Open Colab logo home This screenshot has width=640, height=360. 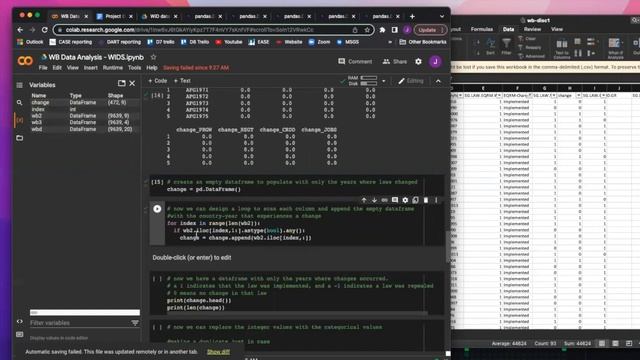pos(25,61)
